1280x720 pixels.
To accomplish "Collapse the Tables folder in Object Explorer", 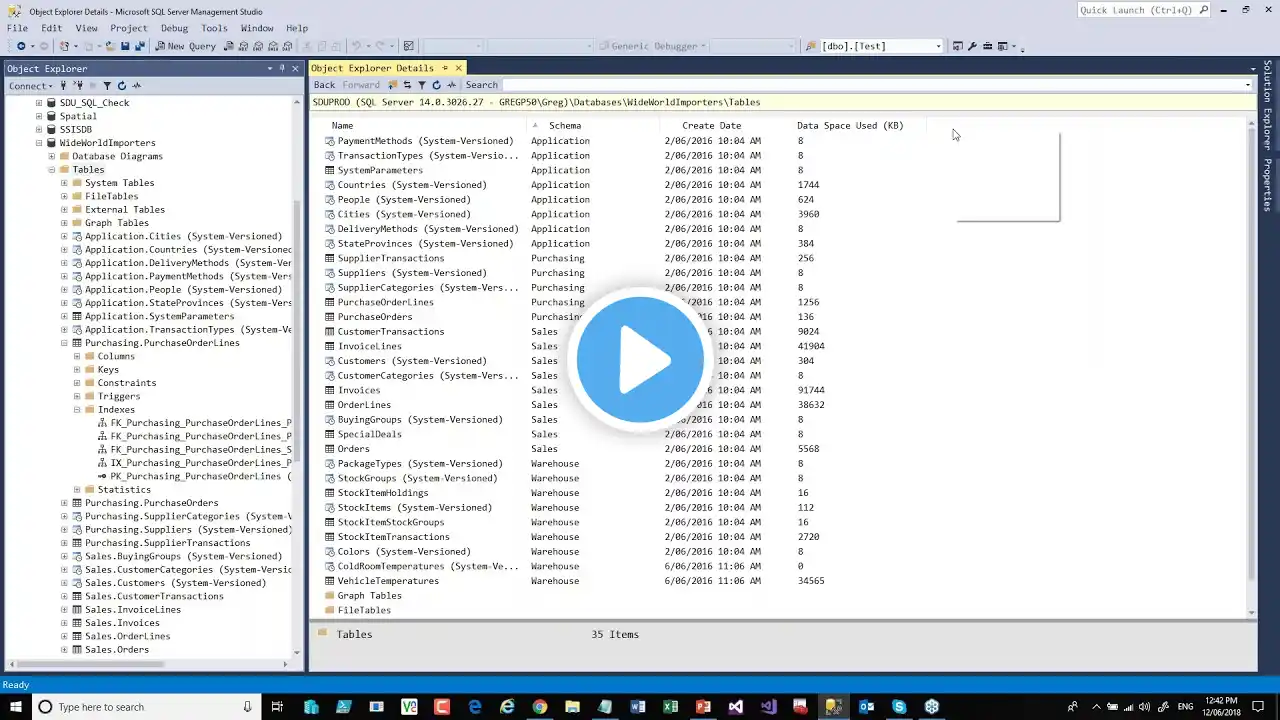I will pos(52,170).
